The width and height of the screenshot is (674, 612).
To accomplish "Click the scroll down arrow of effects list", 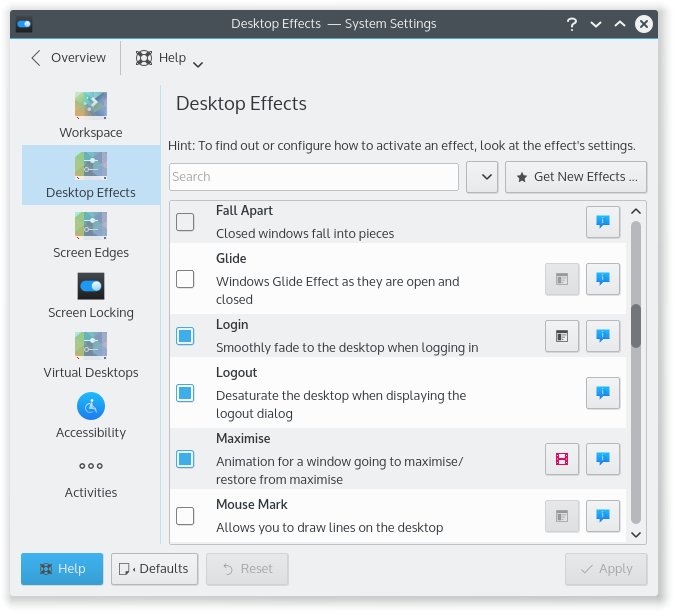I will tap(636, 534).
